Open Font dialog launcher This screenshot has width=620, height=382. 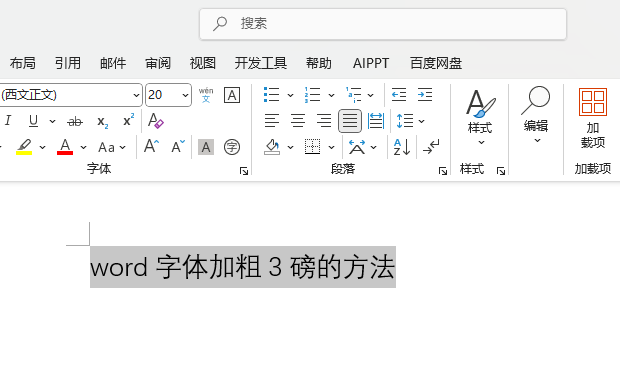(244, 171)
